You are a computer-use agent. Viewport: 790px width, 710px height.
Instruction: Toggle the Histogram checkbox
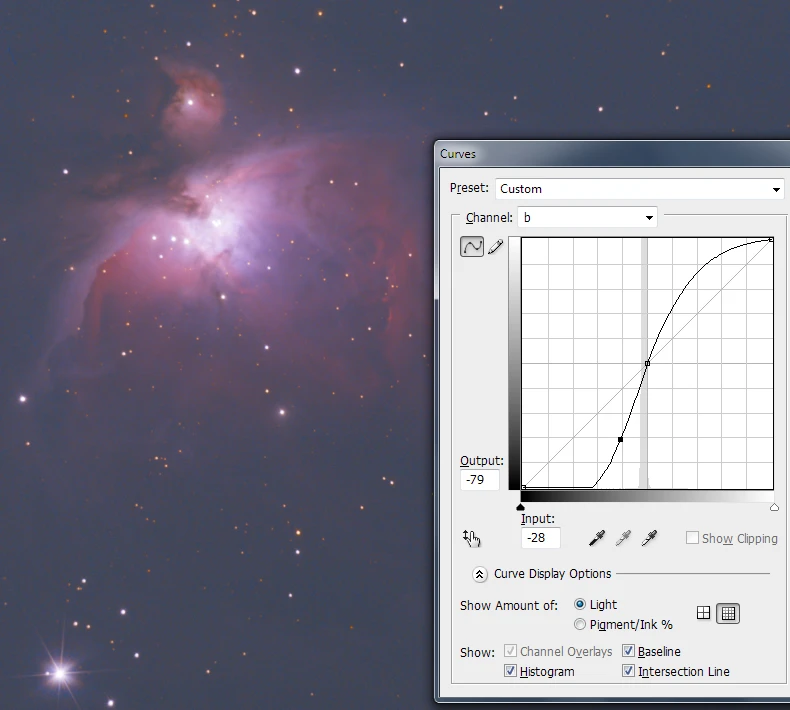coord(512,671)
